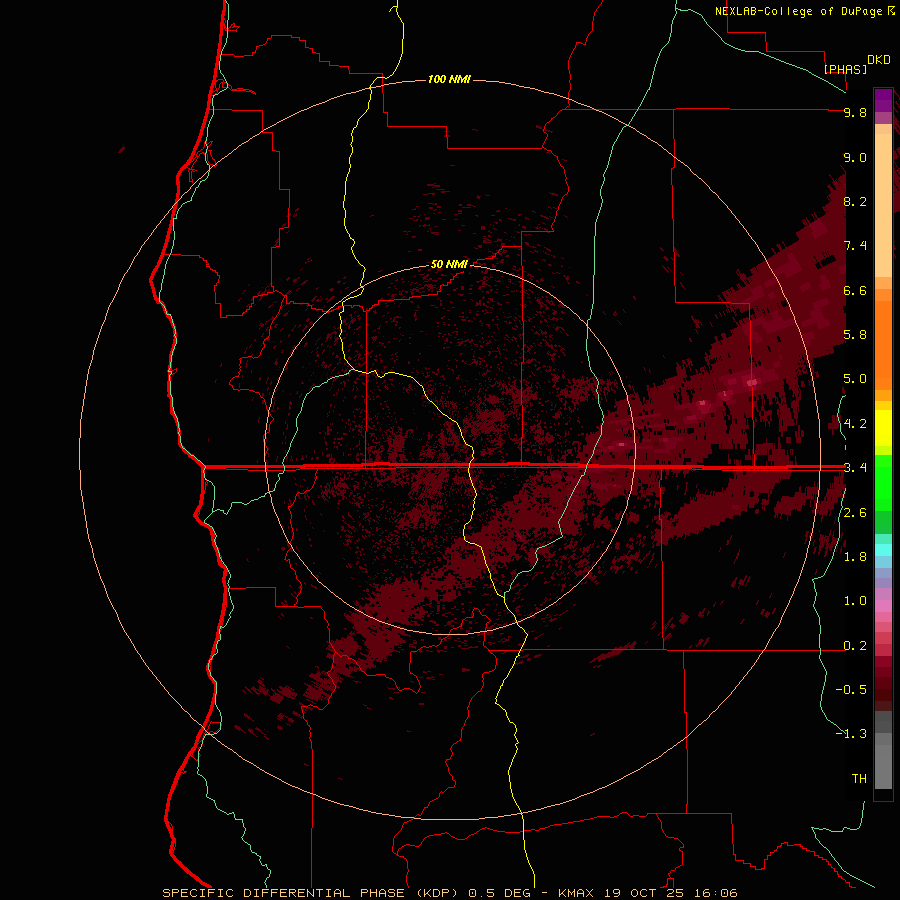Click the 7.4 value on the color scale
This screenshot has width=900, height=900.
click(x=855, y=246)
